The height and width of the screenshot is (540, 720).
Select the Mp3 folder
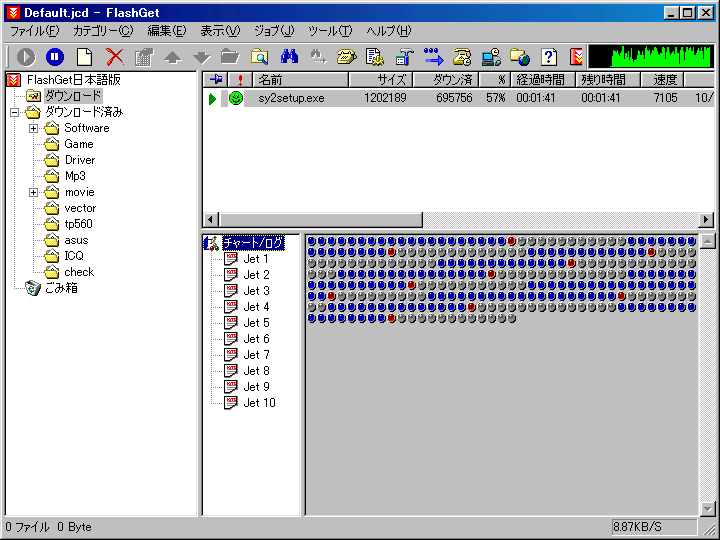tap(75, 176)
